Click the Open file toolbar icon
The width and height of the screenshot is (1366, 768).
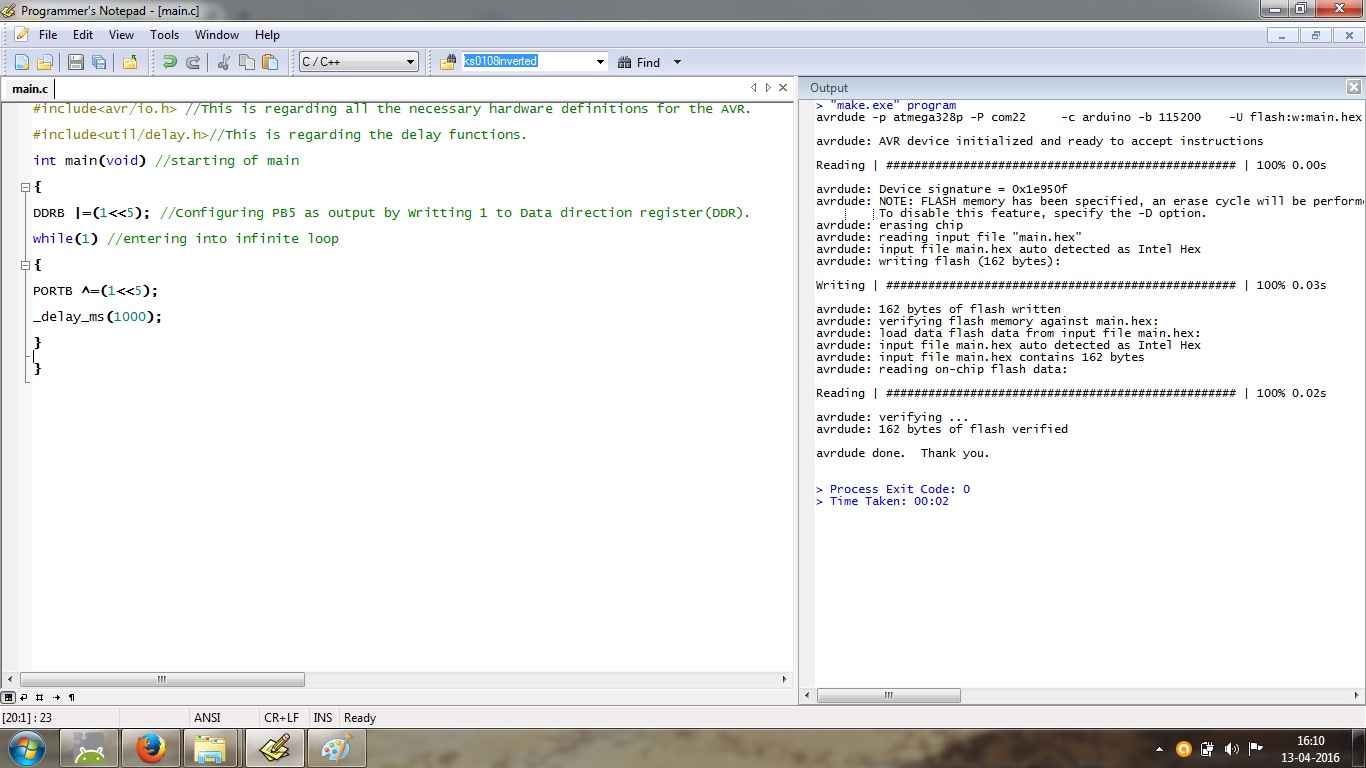44,62
